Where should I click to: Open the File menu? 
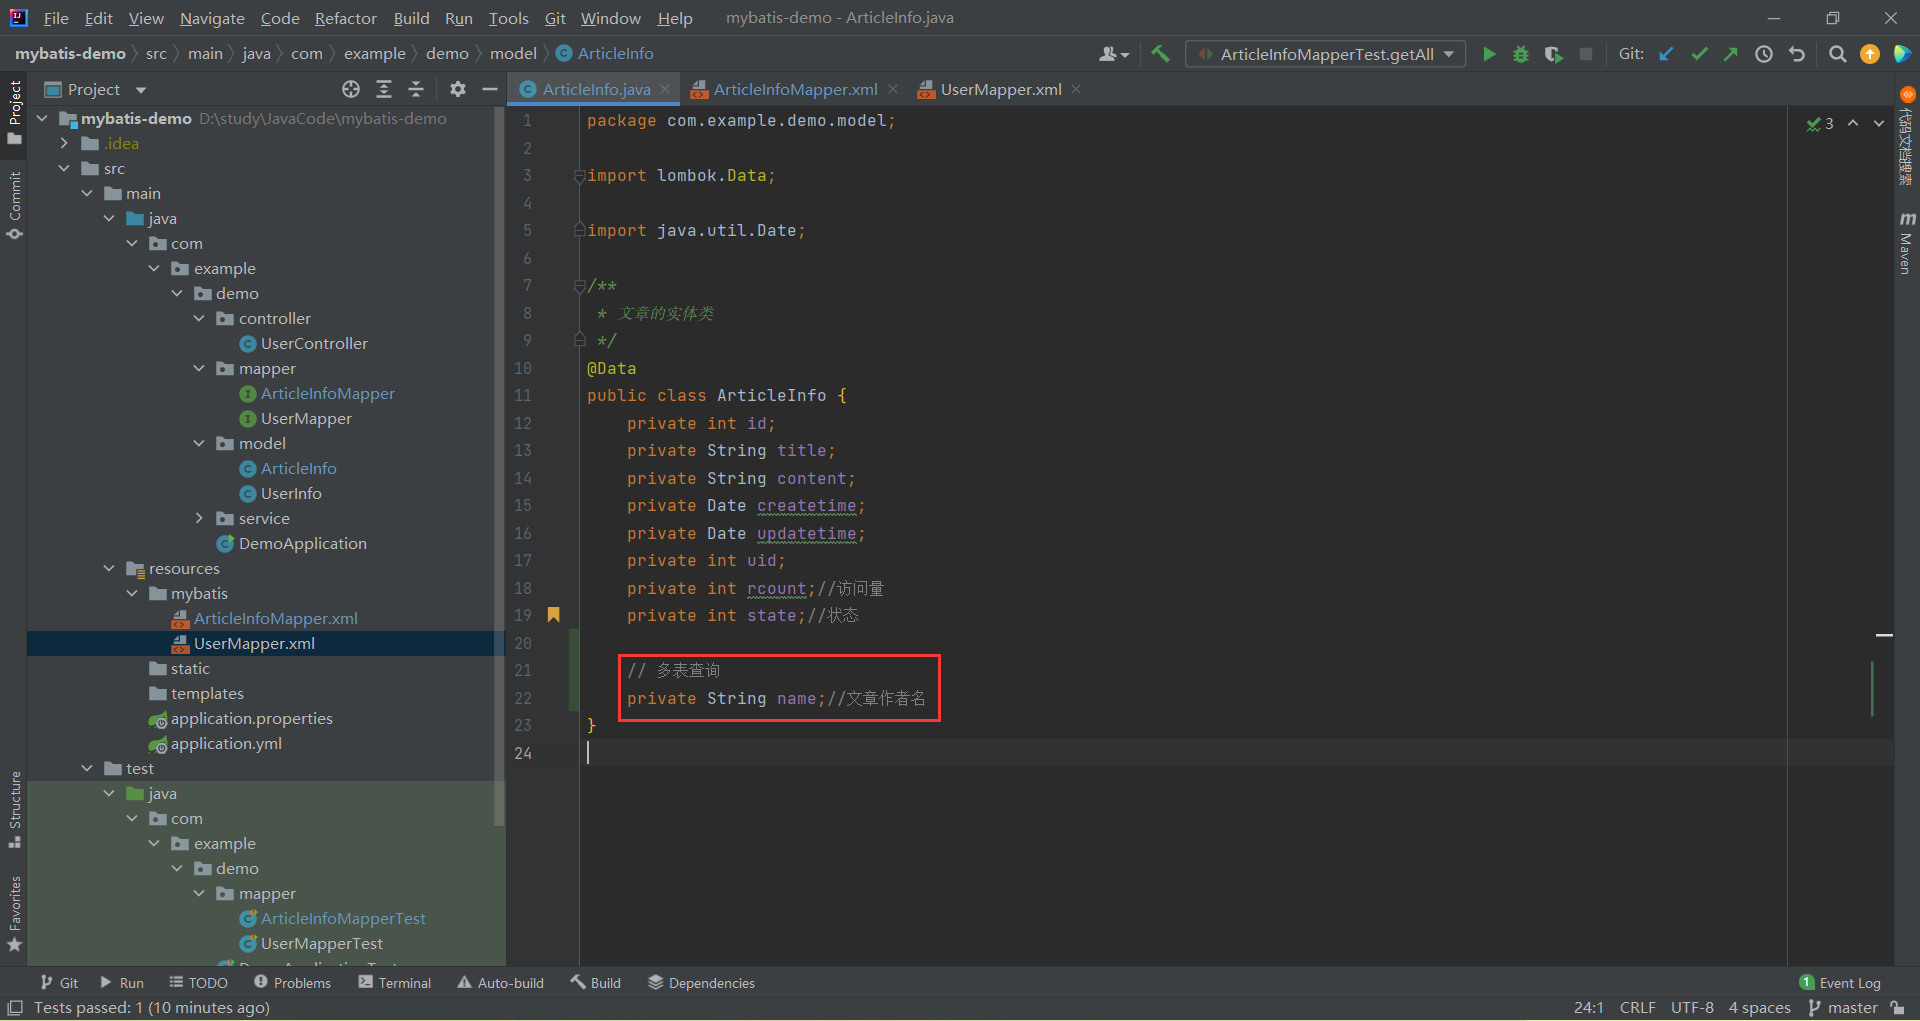pos(56,18)
